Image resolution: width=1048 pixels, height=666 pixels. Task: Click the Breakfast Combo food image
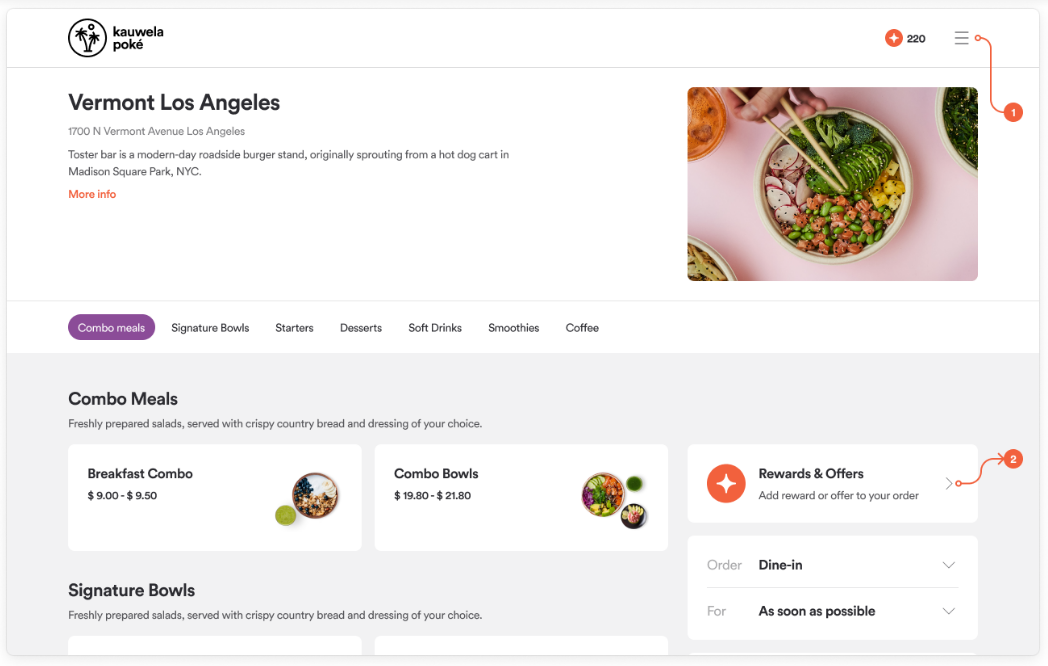307,498
